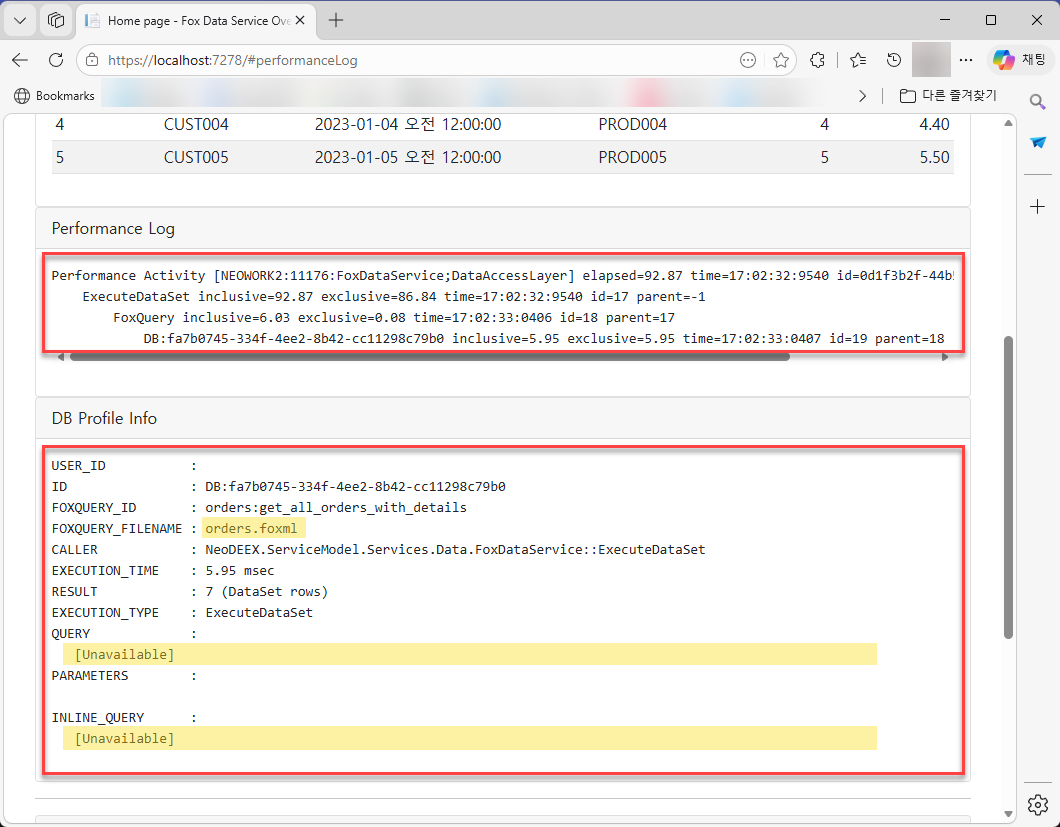Open the other favorites folder
Viewport: 1060px width, 827px height.
point(948,96)
